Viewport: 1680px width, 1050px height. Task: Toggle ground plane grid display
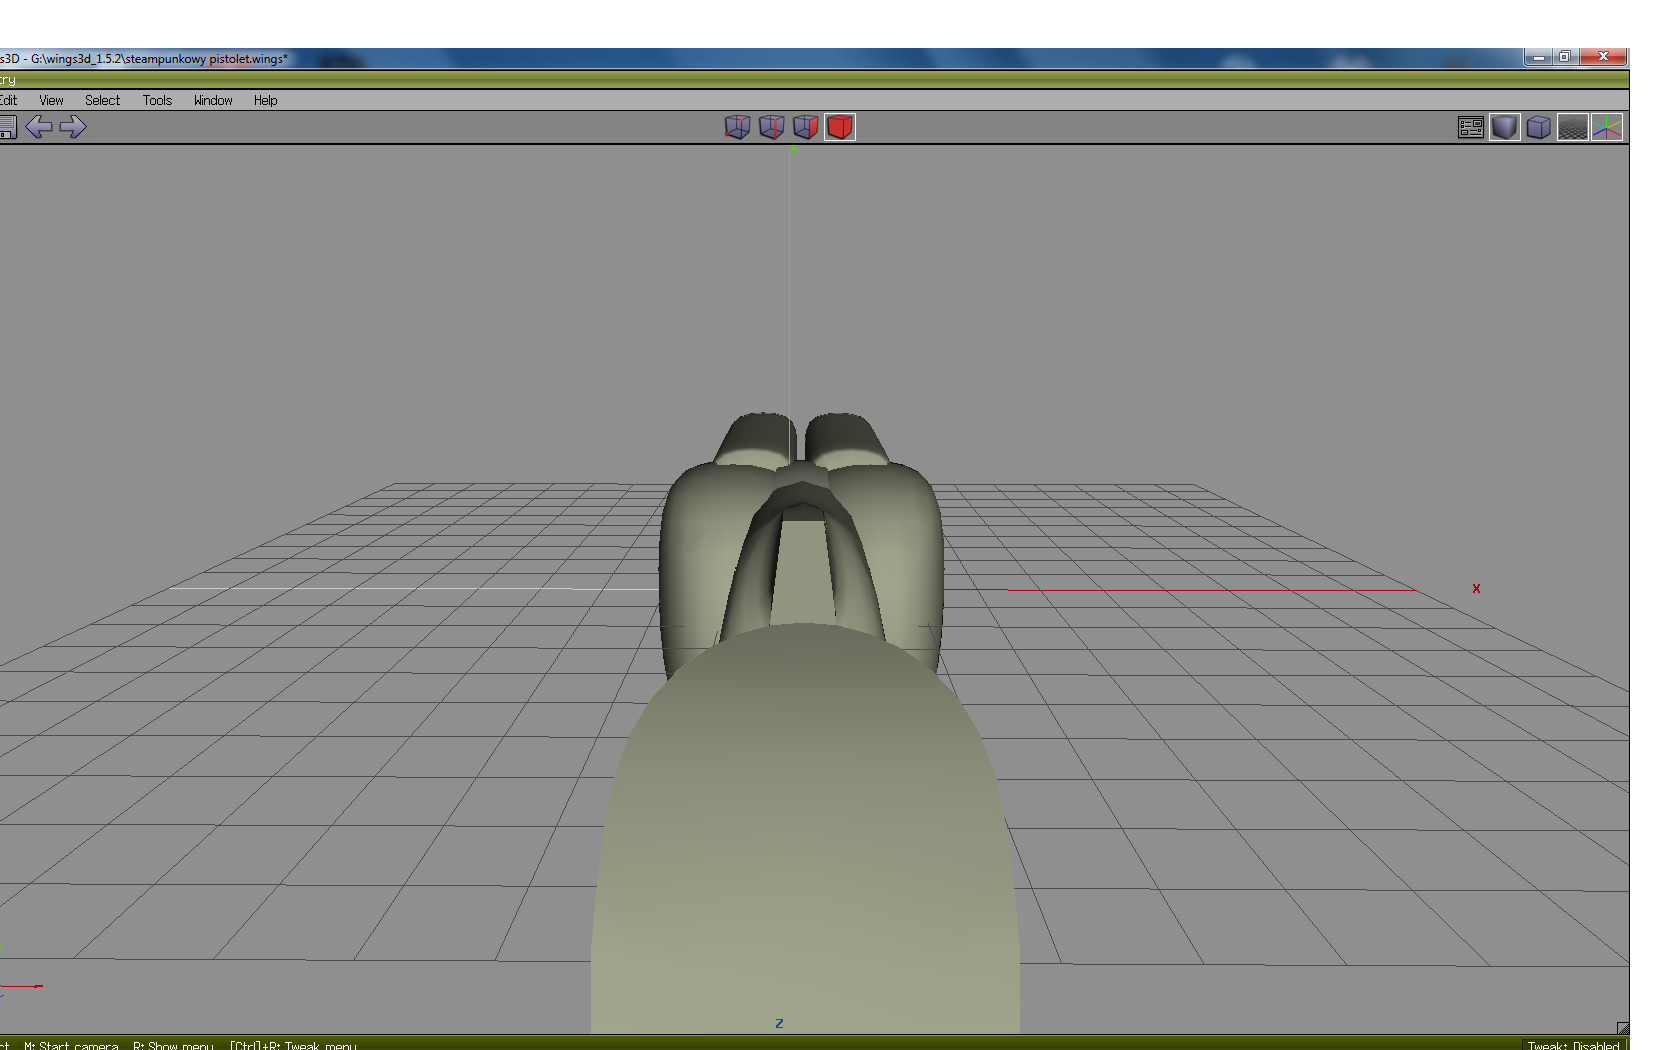point(1572,127)
